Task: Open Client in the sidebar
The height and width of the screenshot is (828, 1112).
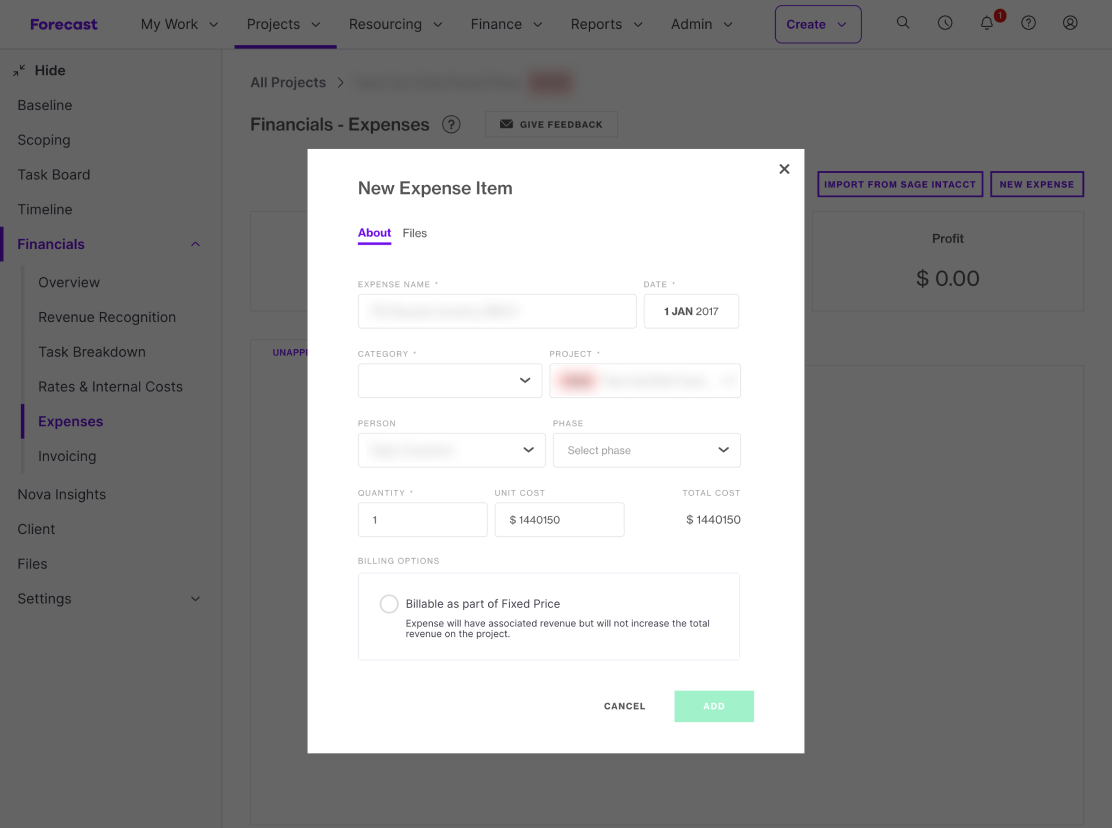Action: [x=36, y=529]
